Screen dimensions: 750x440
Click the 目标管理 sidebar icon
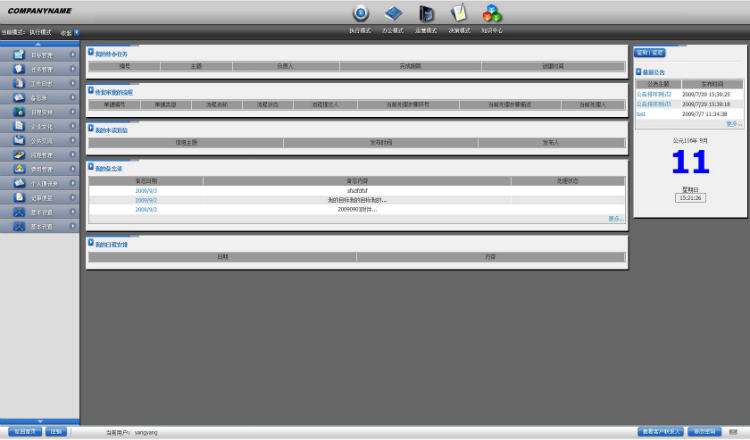coord(19,55)
